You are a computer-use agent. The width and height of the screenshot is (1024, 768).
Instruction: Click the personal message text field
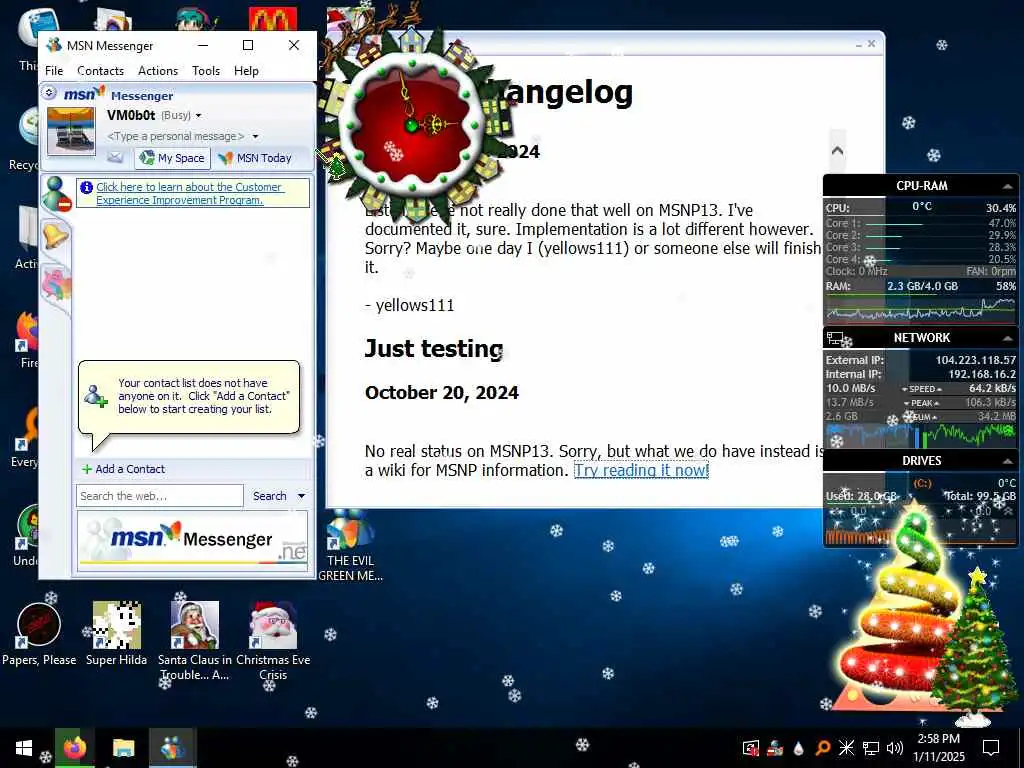pos(176,136)
